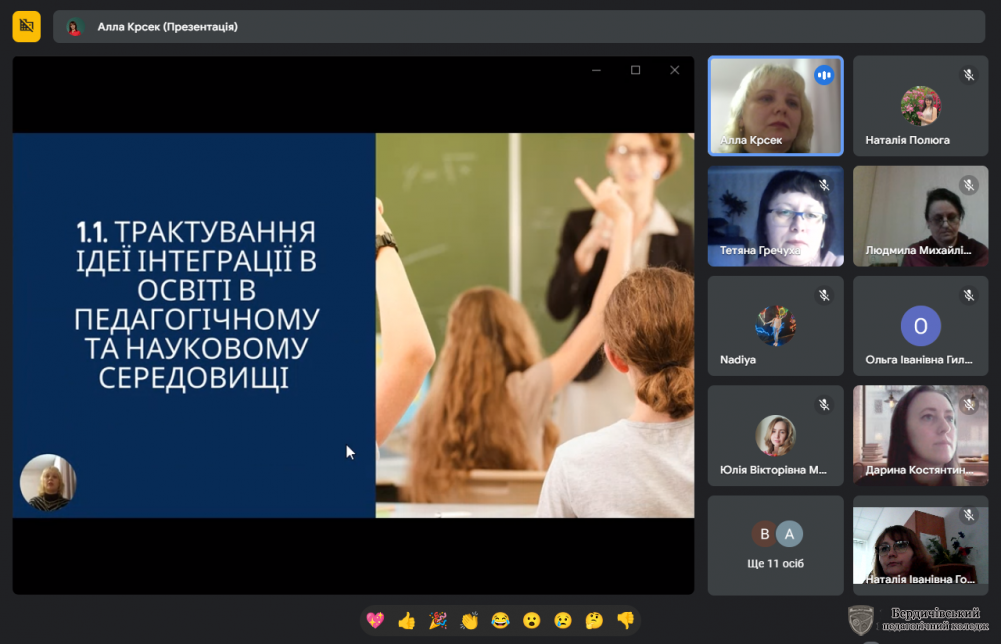1001x644 pixels.
Task: Send the thumbs up reaction
Action: click(406, 620)
